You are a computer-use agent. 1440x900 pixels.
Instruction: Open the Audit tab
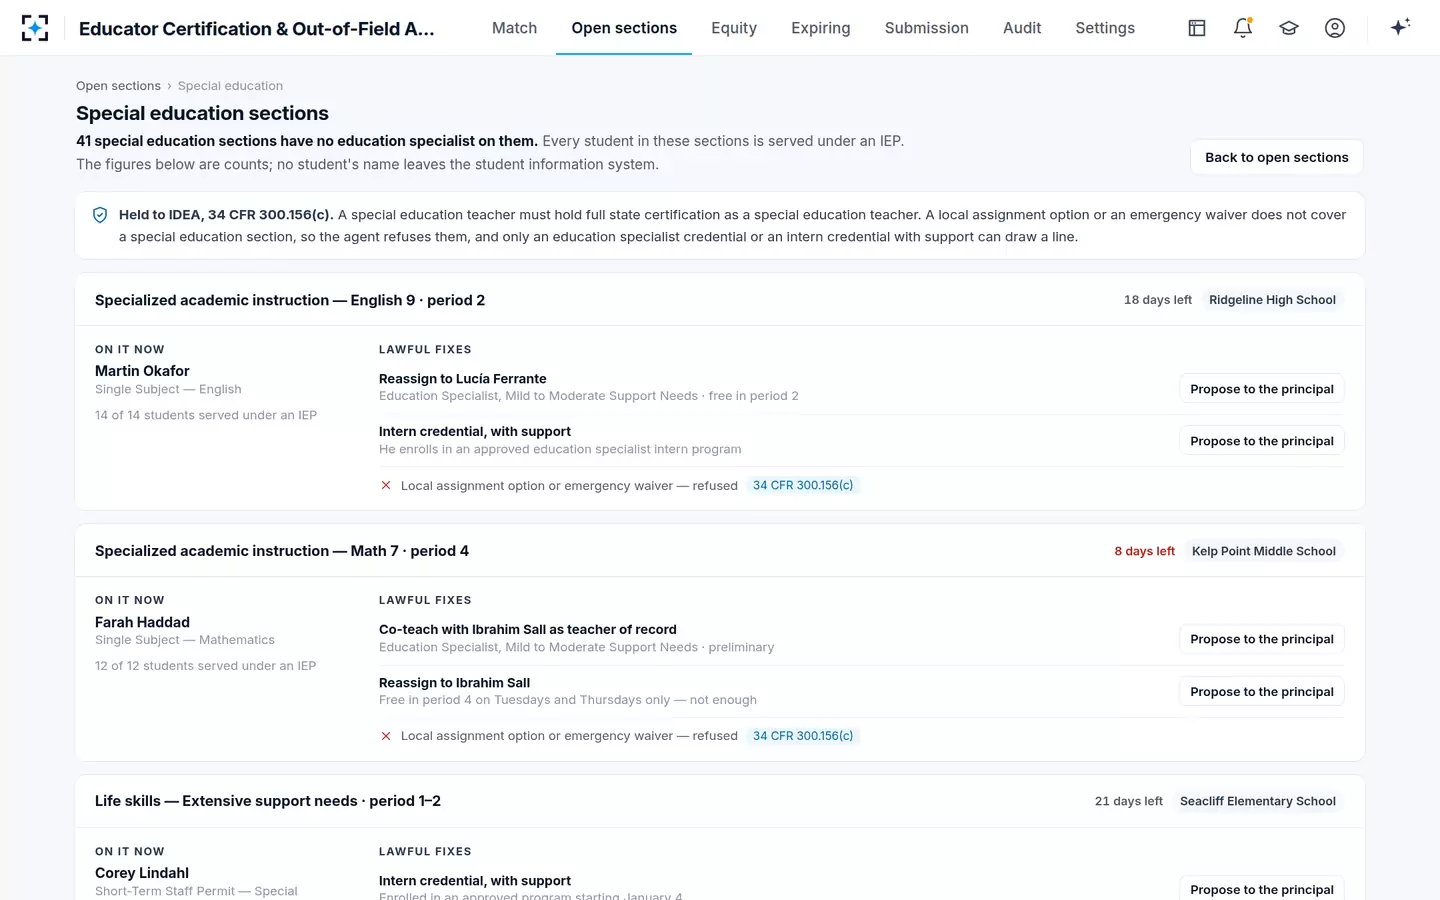click(x=1022, y=28)
